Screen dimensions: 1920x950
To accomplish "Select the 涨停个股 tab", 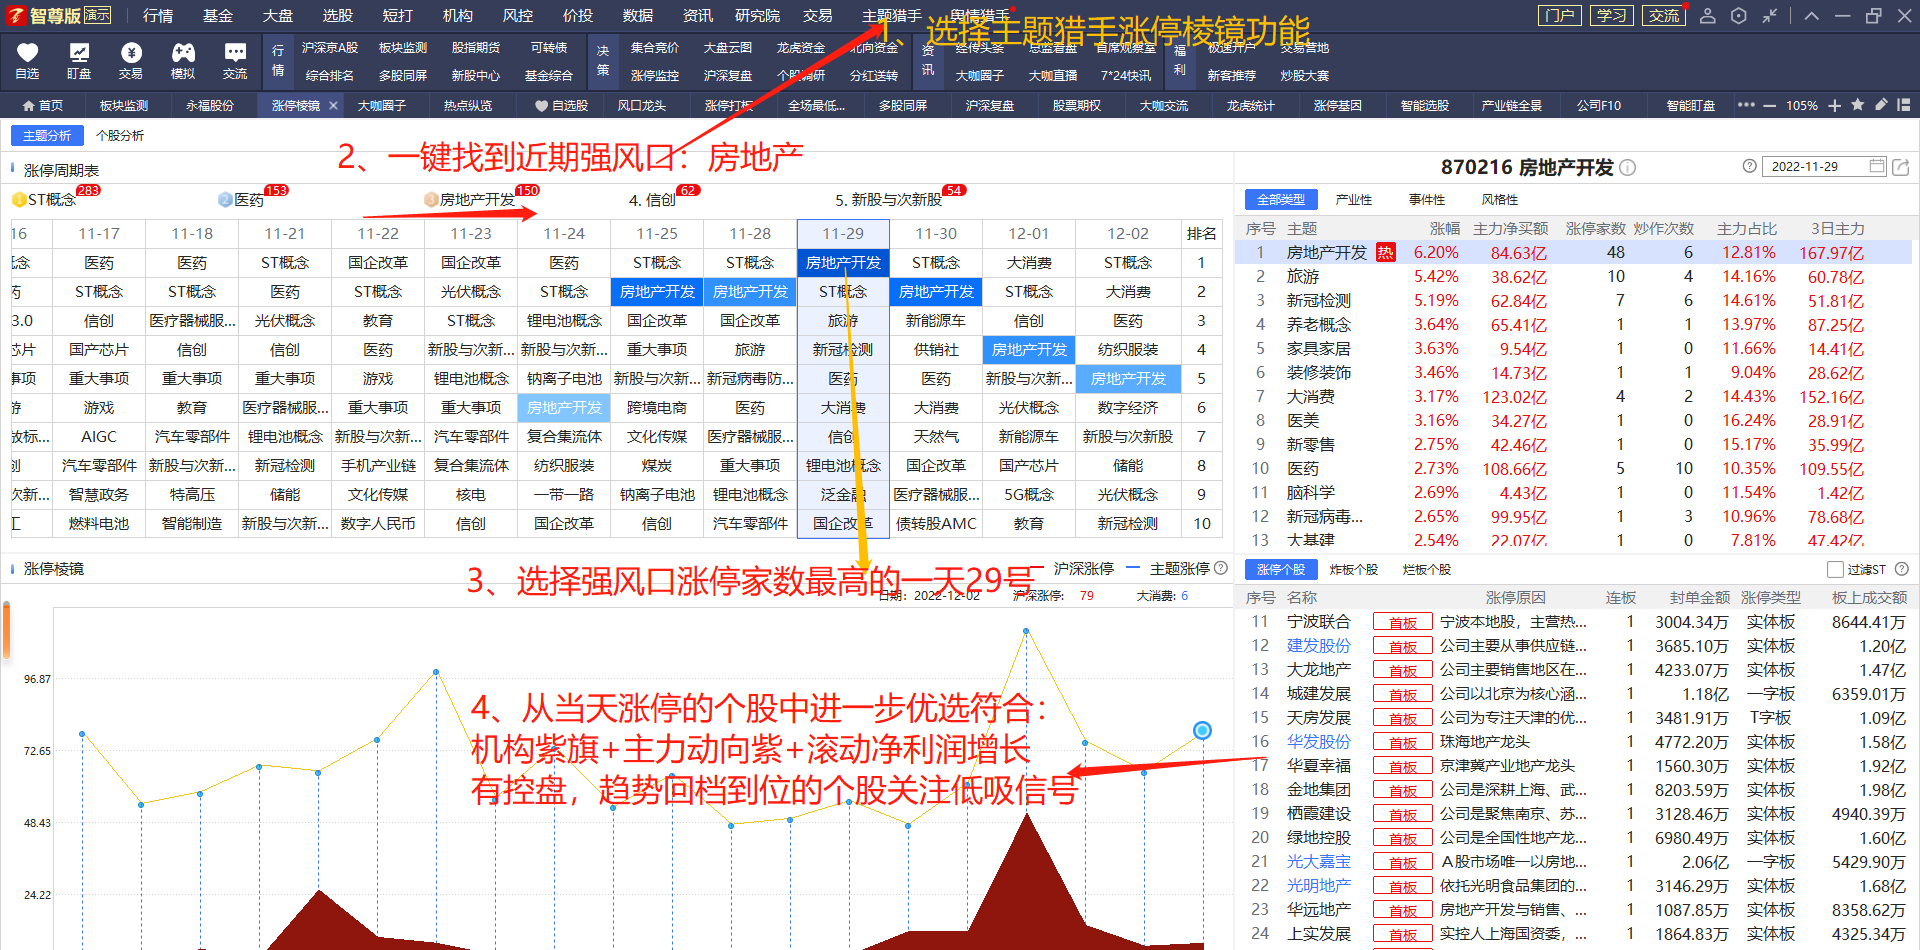I will pyautogui.click(x=1281, y=569).
